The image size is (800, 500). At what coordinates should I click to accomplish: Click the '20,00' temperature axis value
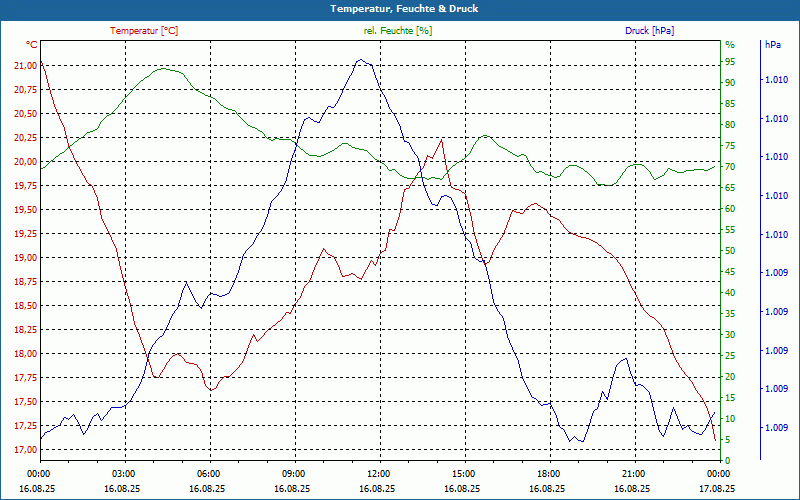coord(26,161)
